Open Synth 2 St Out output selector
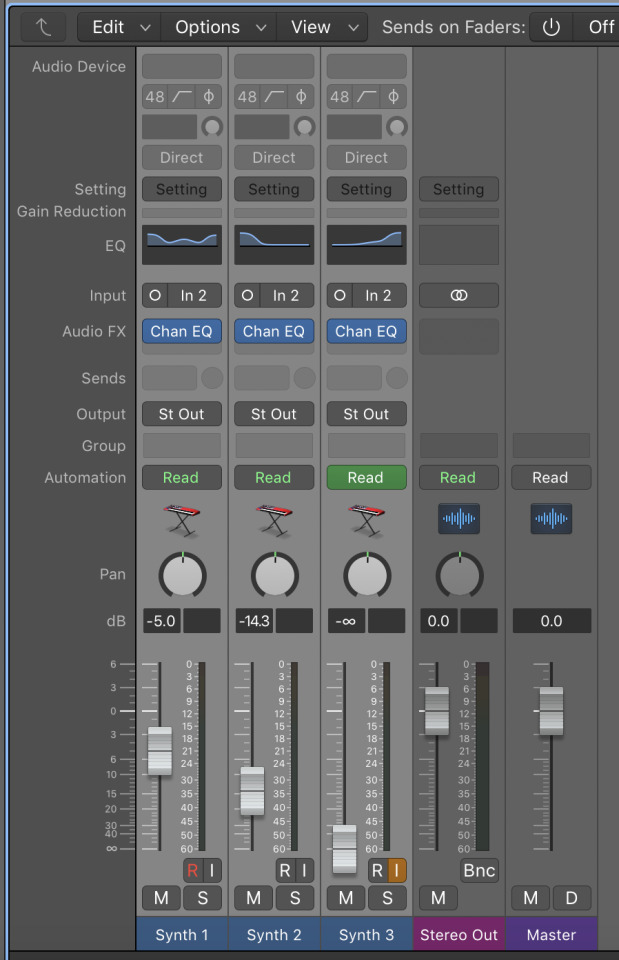Screen dimensions: 619x960 point(274,414)
